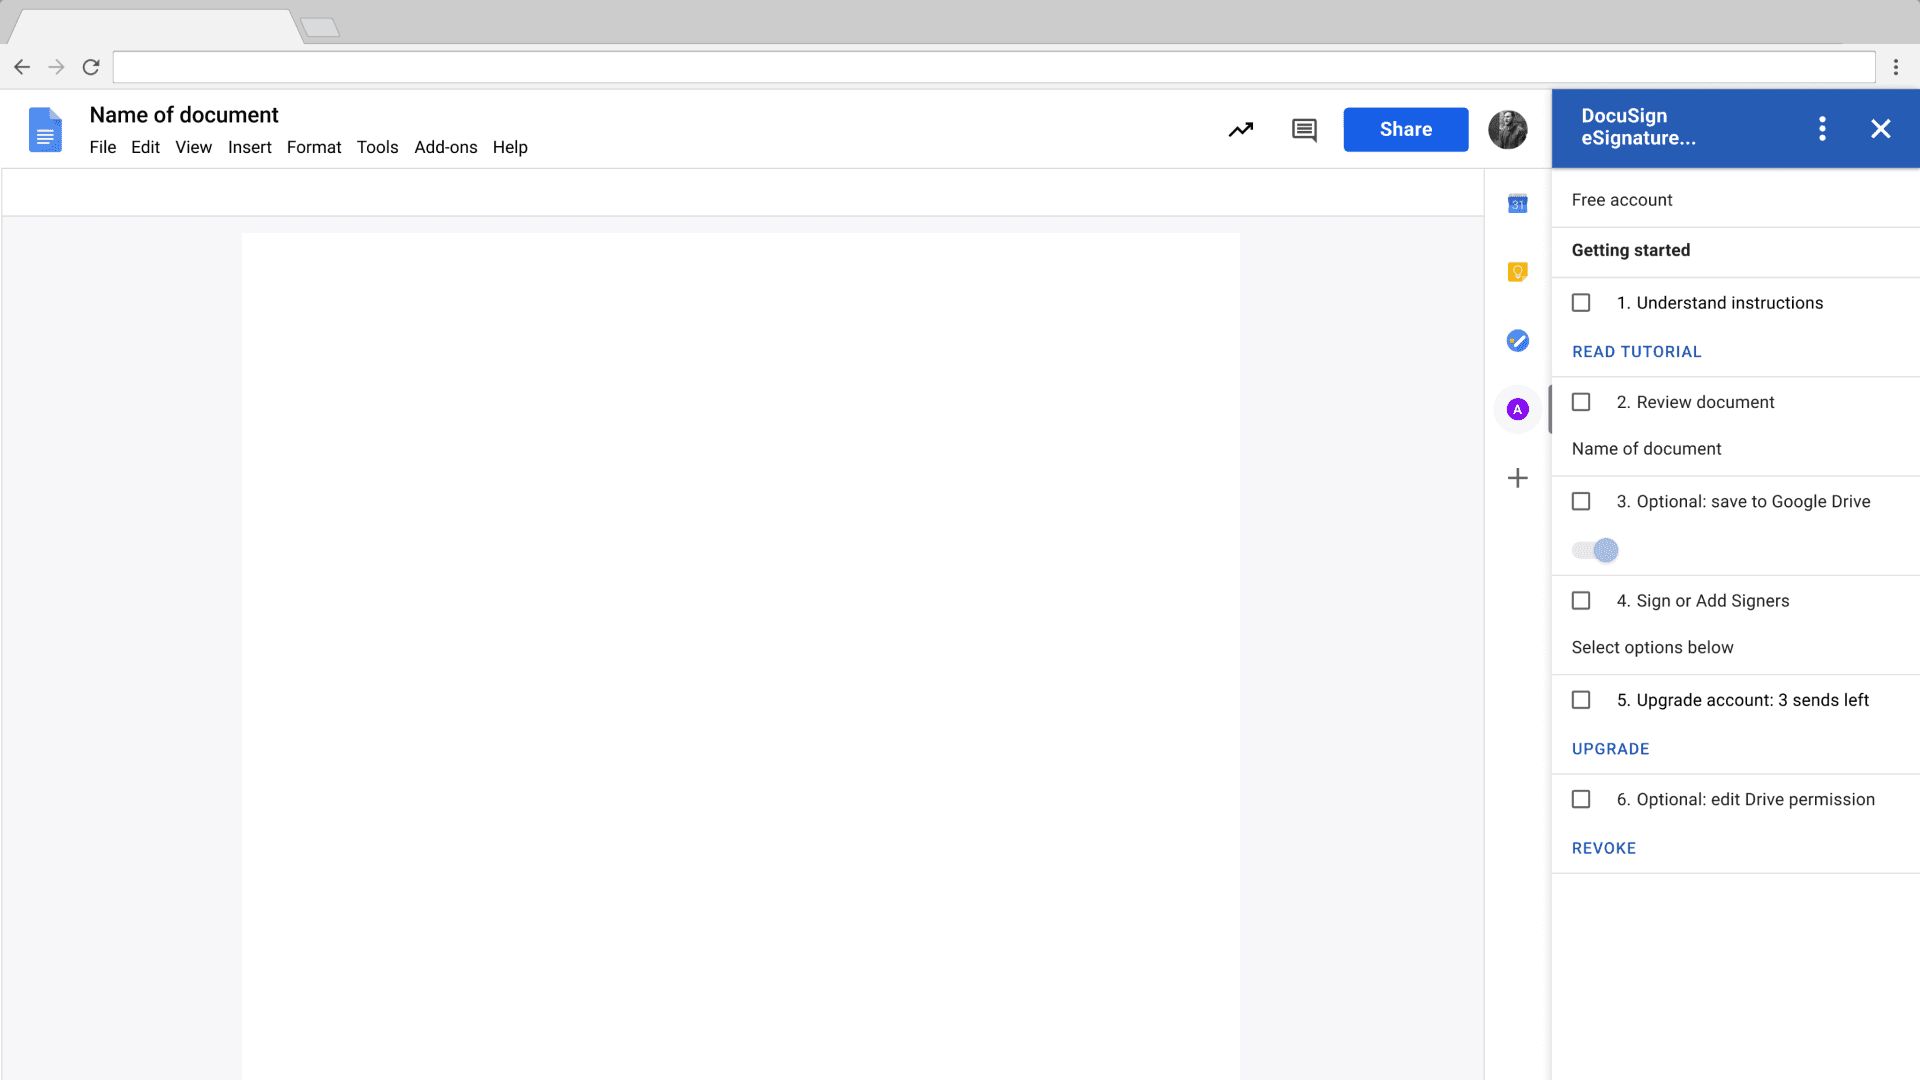The image size is (1920, 1080).
Task: Open document revision history trends icon
Action: pos(1240,130)
